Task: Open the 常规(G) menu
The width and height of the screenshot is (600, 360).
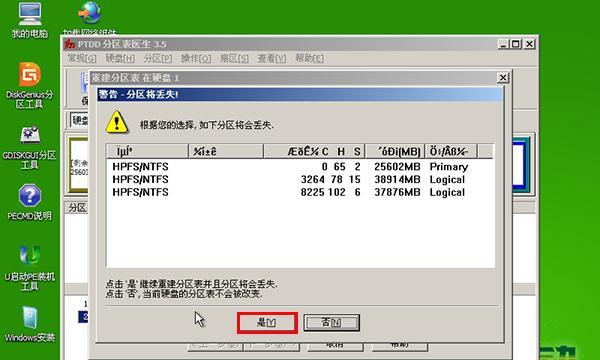Action: click(82, 59)
